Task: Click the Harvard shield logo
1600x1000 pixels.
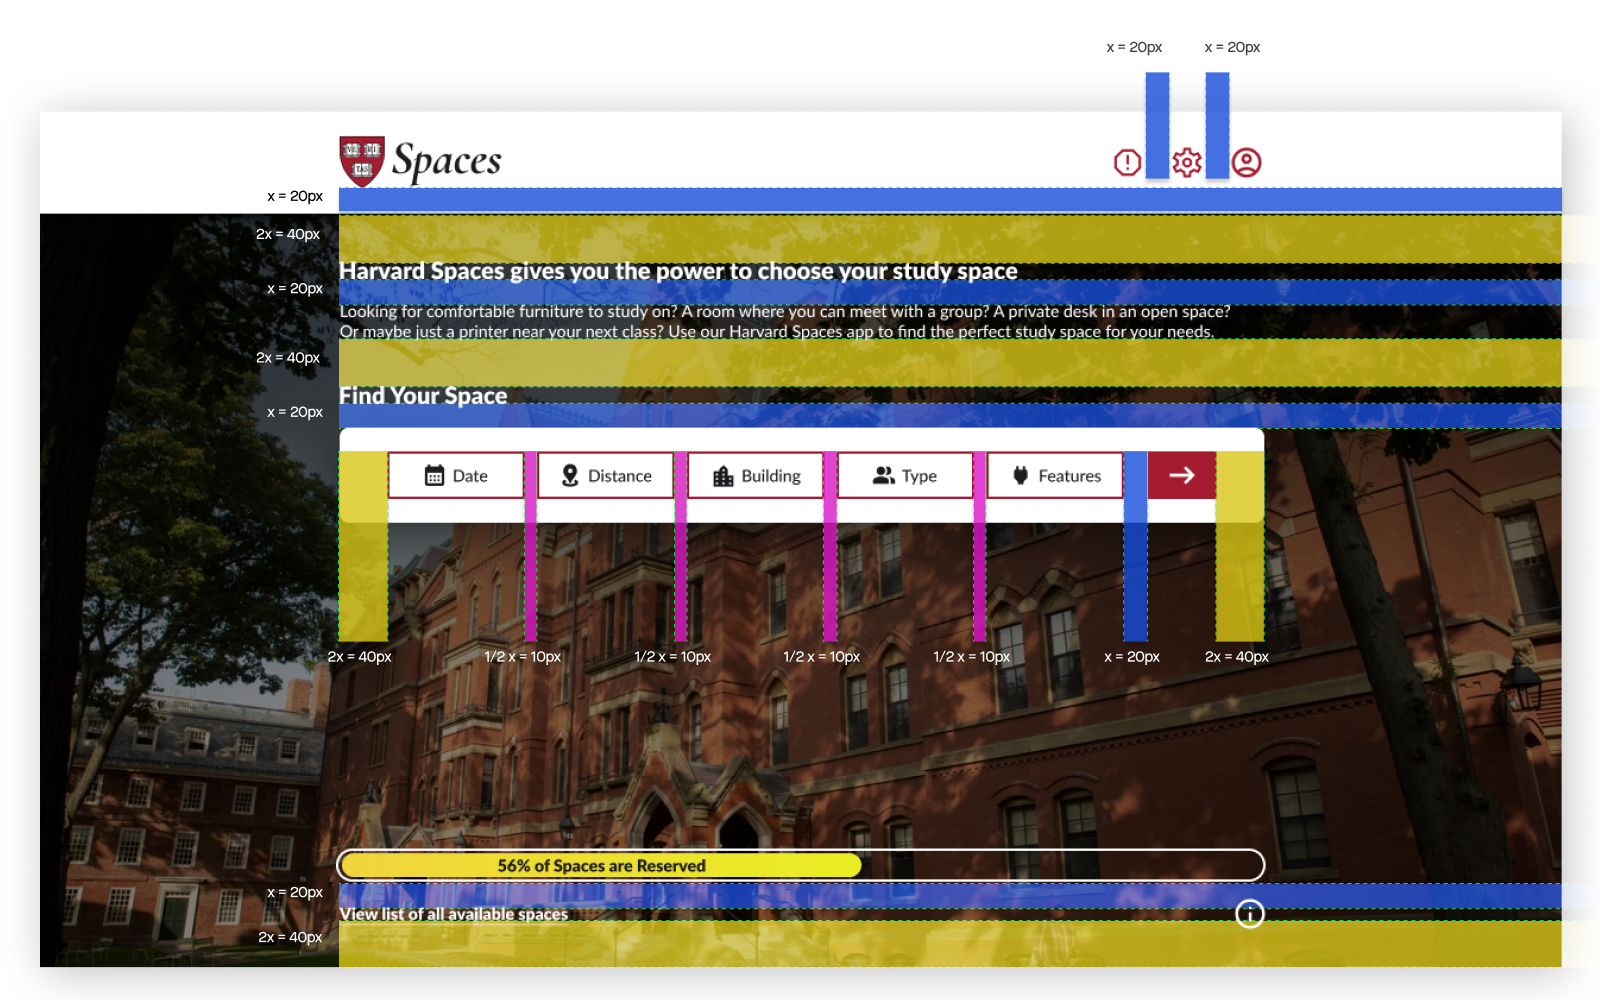Action: coord(362,161)
